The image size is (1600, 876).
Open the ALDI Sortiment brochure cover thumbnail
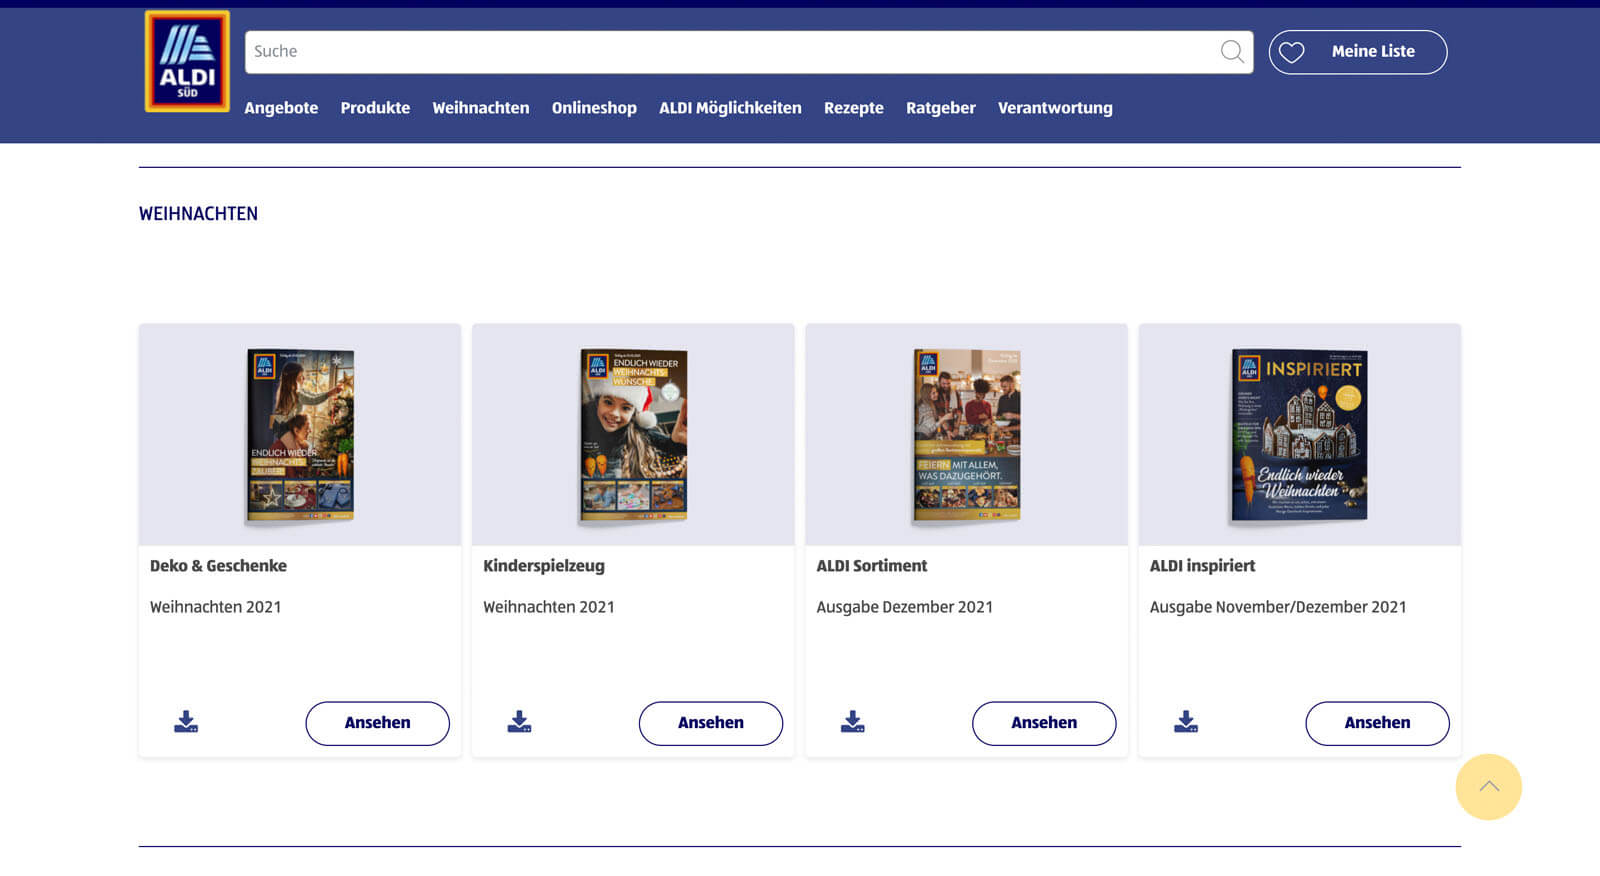(x=966, y=435)
